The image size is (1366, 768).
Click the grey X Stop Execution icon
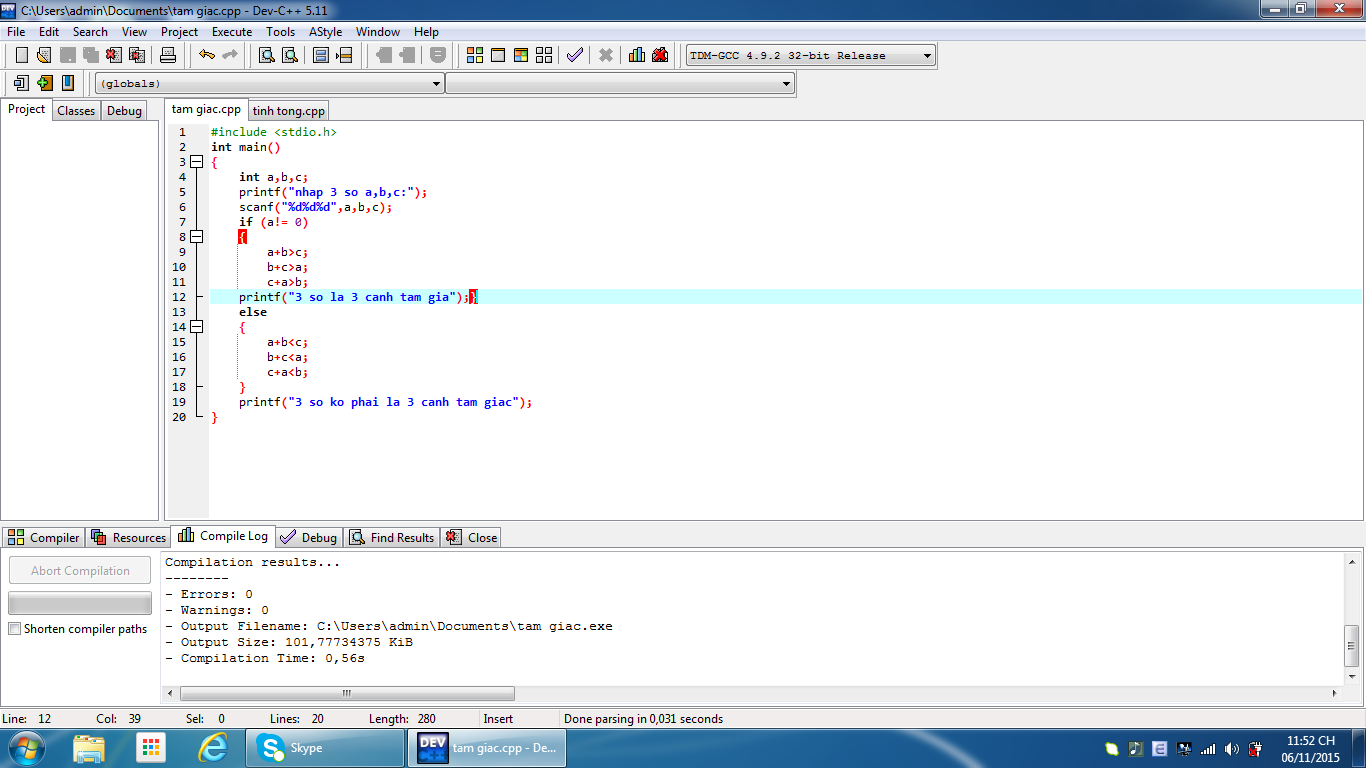pos(606,55)
